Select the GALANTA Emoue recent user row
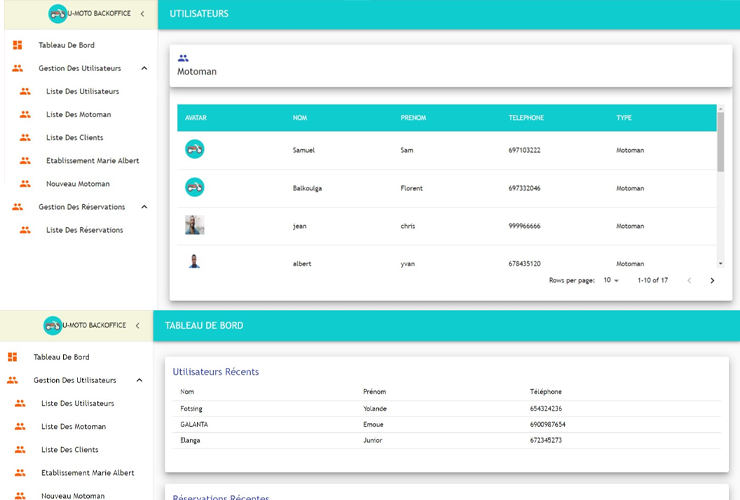Image resolution: width=740 pixels, height=500 pixels. pyautogui.click(x=445, y=424)
